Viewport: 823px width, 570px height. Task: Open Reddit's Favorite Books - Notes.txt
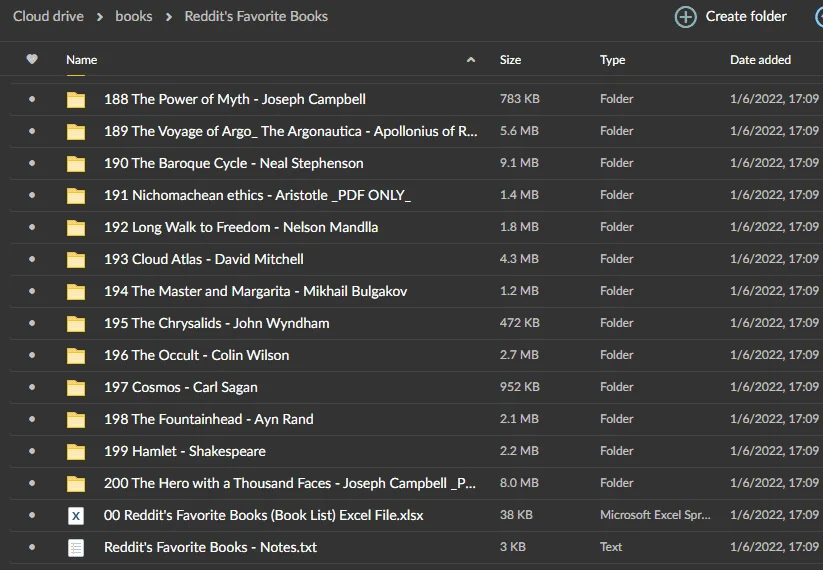pyautogui.click(x=210, y=547)
